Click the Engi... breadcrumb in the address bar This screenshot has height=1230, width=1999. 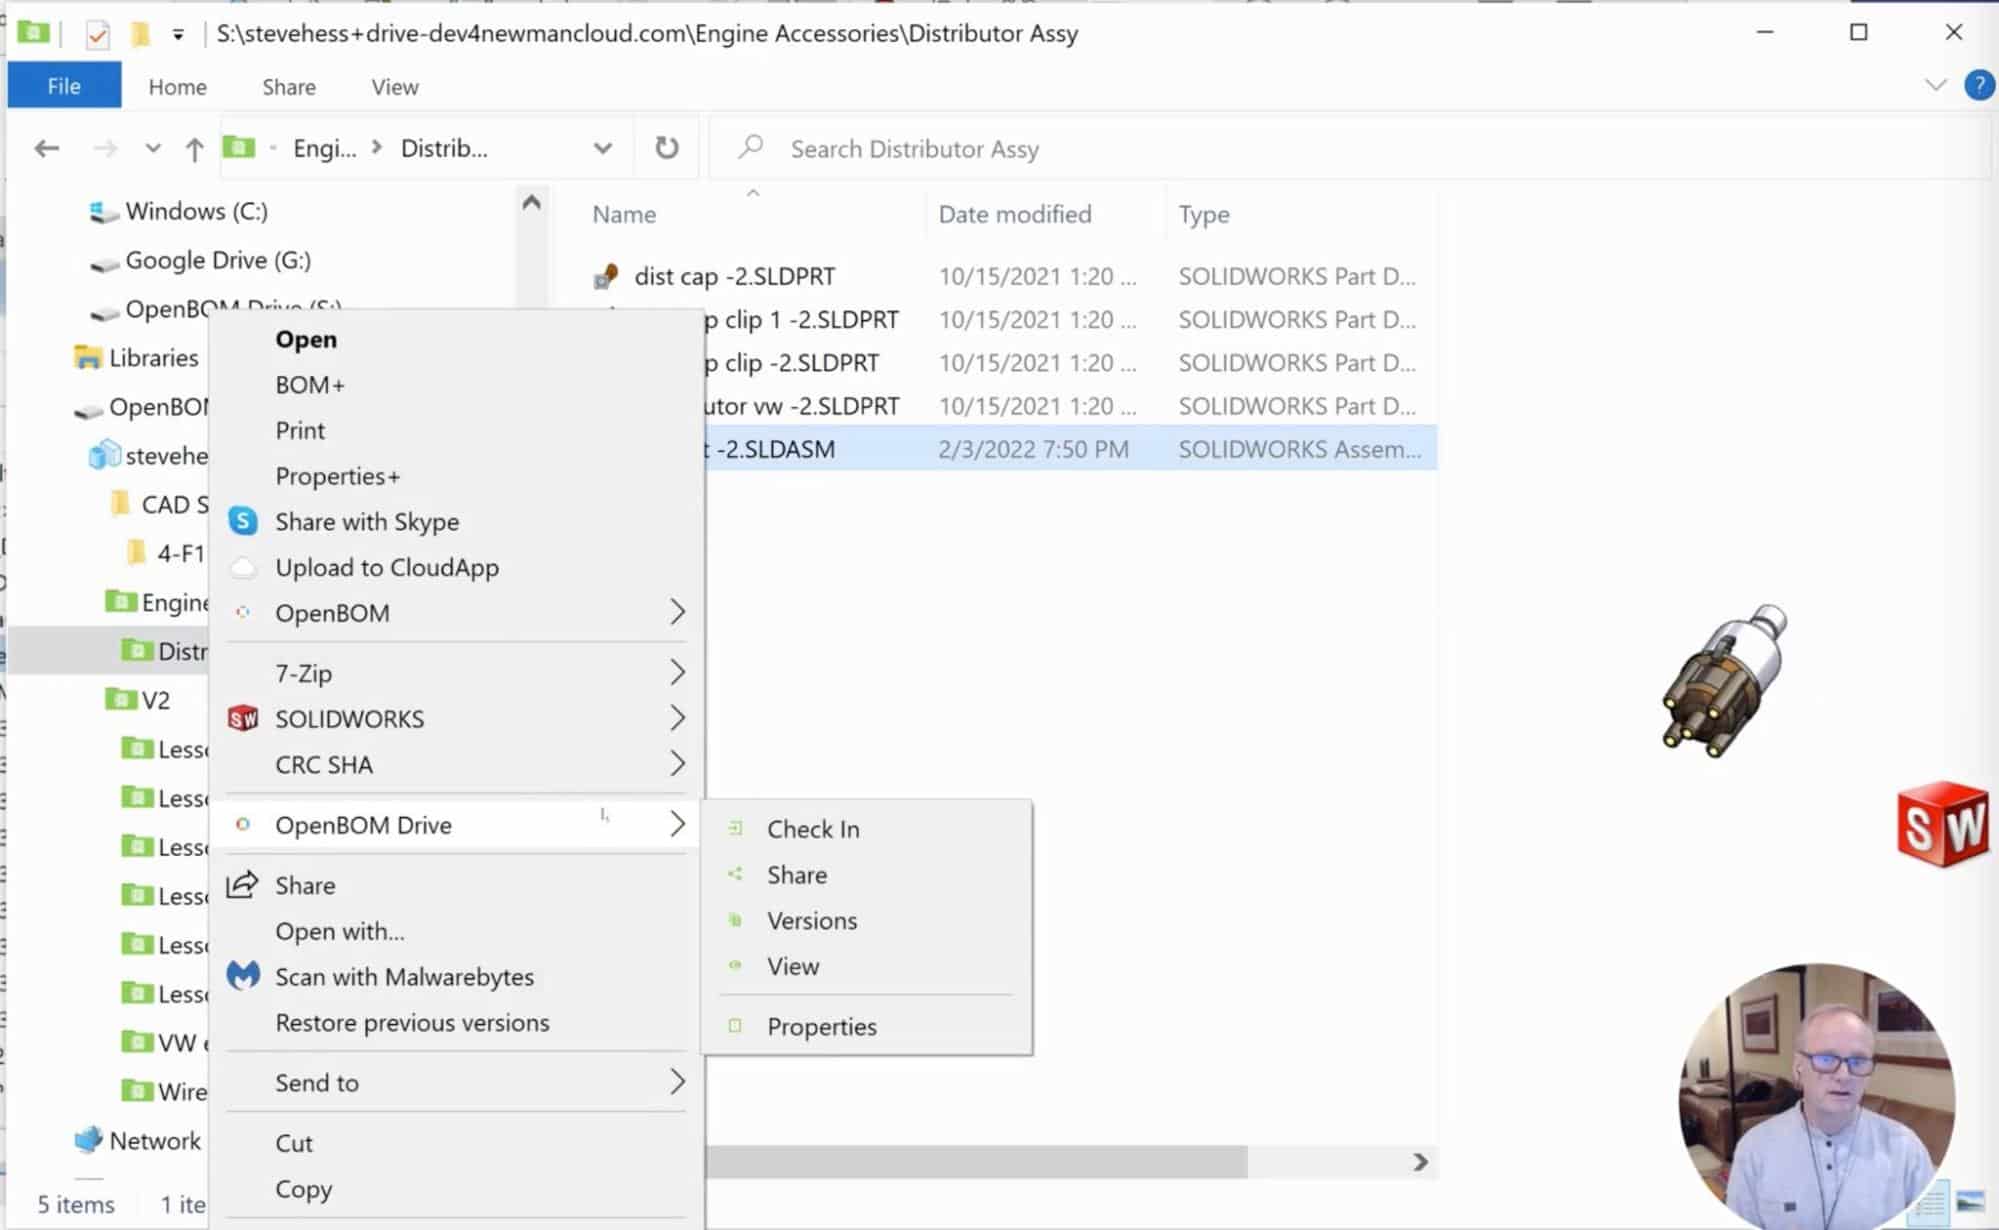(x=324, y=149)
